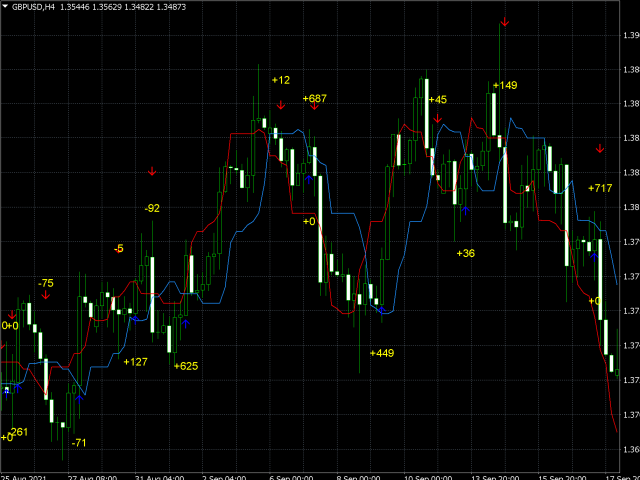640x480 pixels.
Task: Click the topmost 1.39 price scale label
Action: point(630,36)
